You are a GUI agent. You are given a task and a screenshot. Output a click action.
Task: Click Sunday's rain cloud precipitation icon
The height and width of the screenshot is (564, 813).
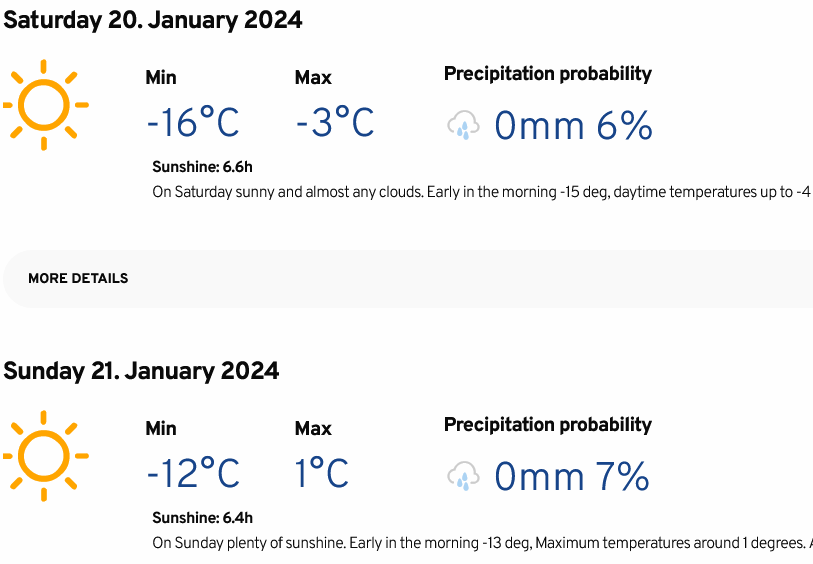pyautogui.click(x=464, y=476)
